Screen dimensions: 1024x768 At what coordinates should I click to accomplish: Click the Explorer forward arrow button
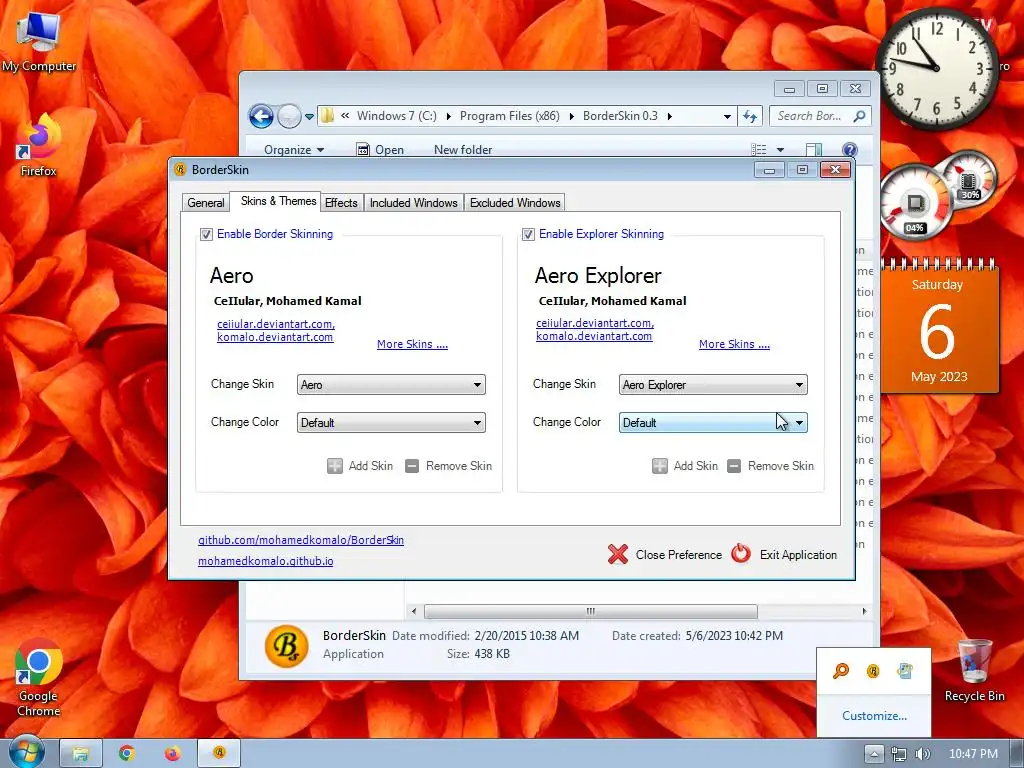(289, 117)
